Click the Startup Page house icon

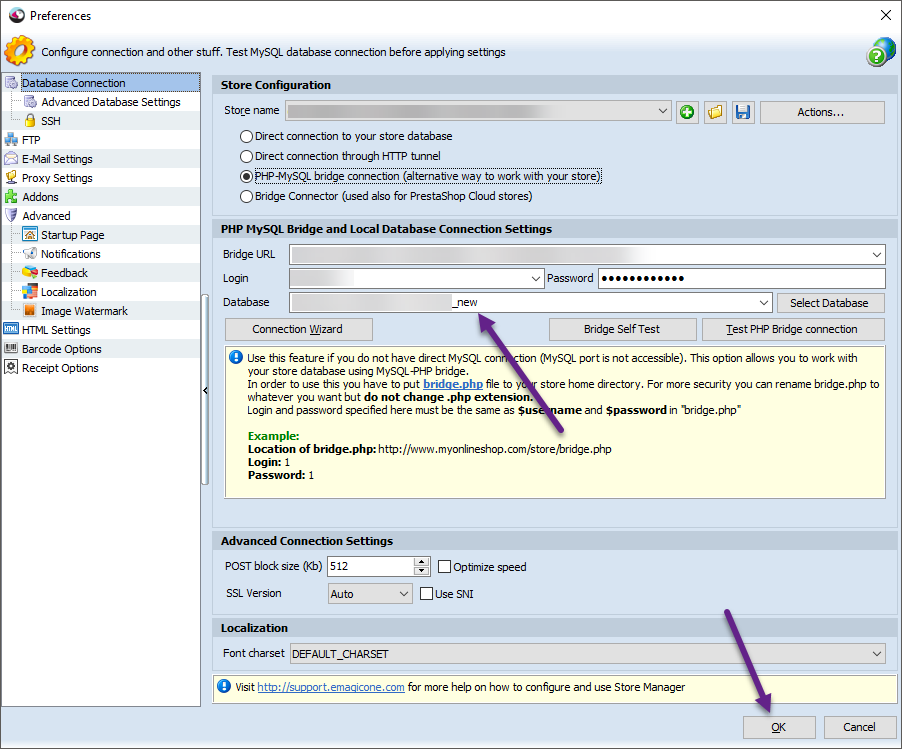[x=30, y=235]
